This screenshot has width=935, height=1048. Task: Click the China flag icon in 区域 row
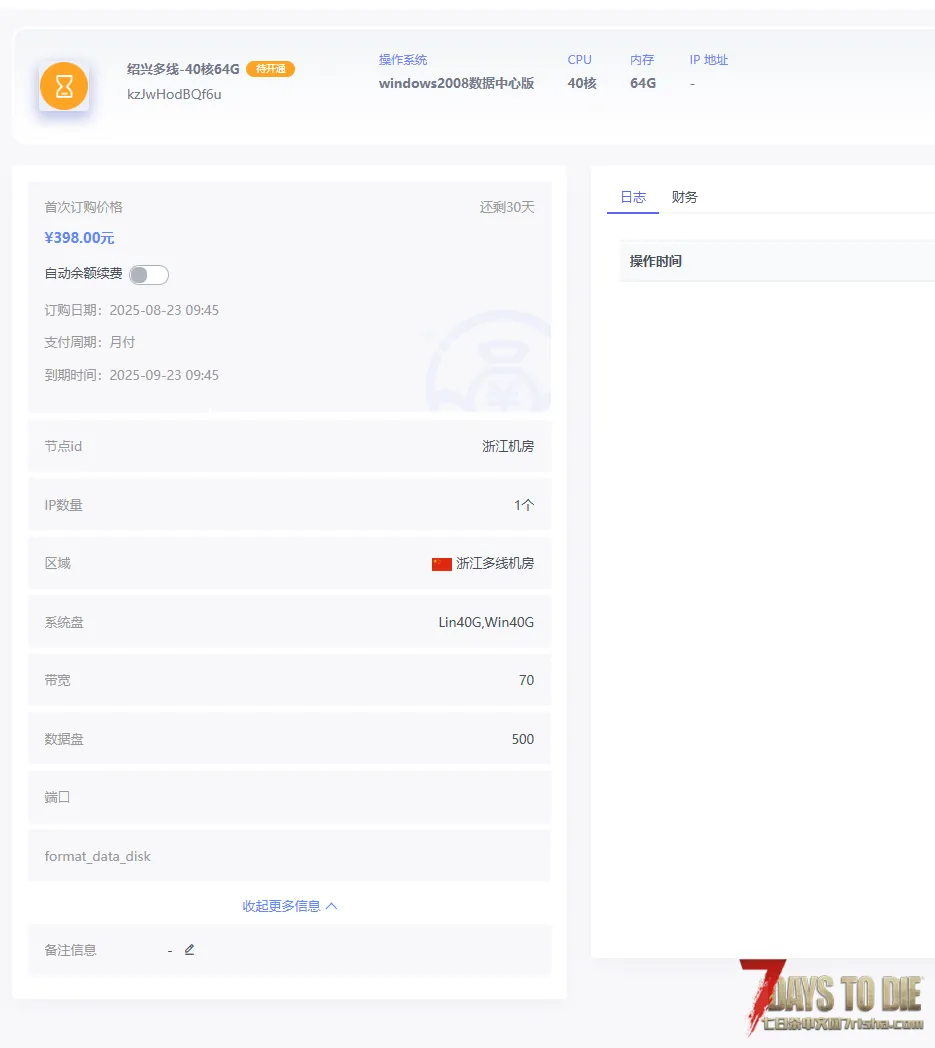(442, 564)
